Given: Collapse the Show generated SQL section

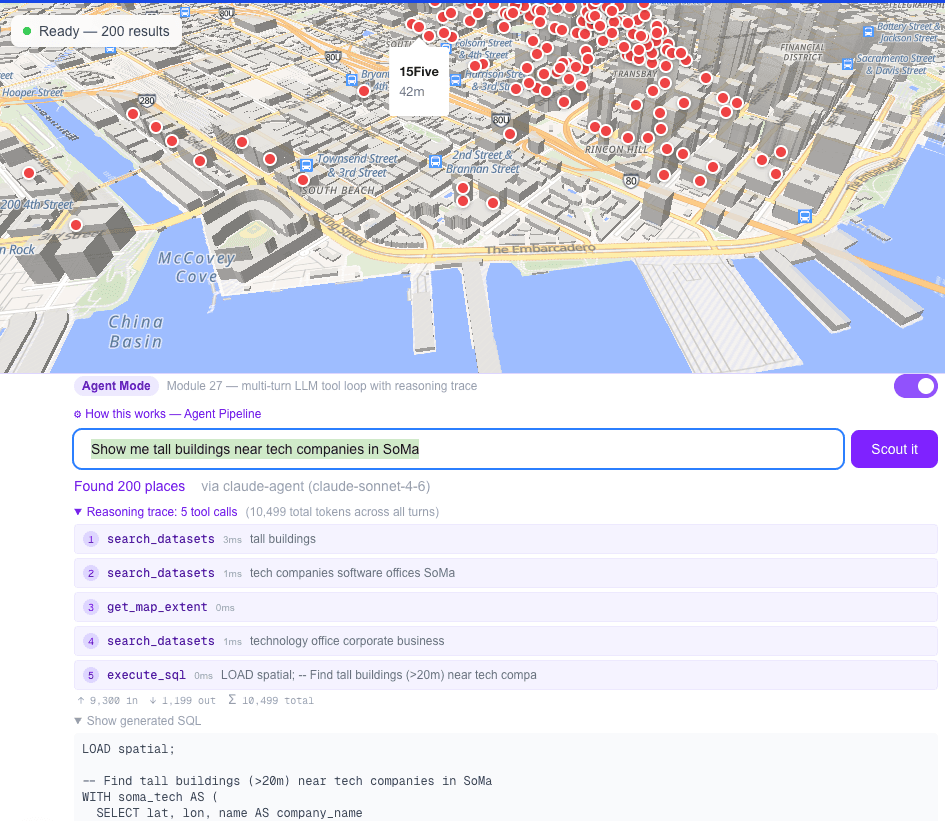Looking at the screenshot, I should tap(135, 721).
